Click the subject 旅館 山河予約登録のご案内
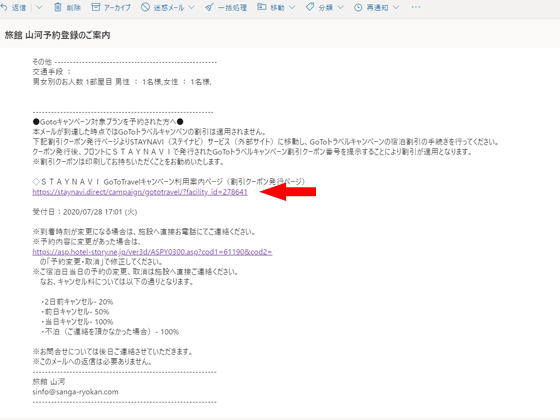Image resolution: width=560 pixels, height=420 pixels. coord(58,35)
